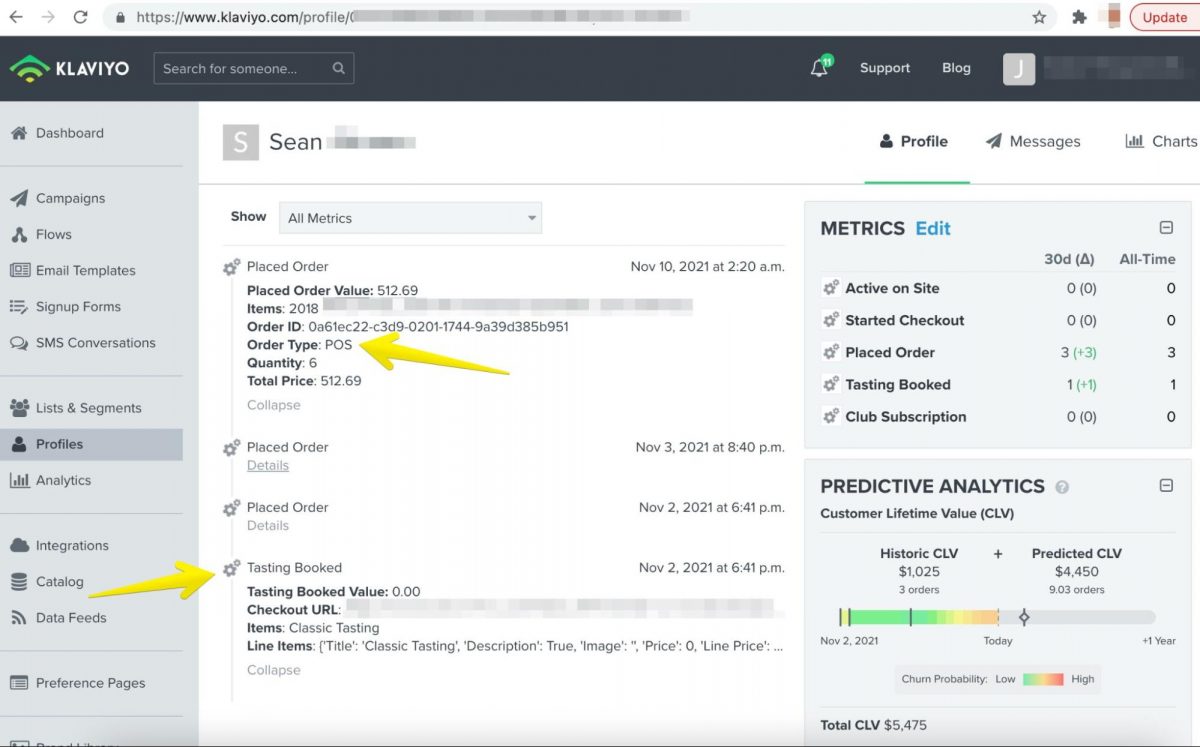Reload the page in the browser
The image size is (1200, 747).
[x=81, y=17]
